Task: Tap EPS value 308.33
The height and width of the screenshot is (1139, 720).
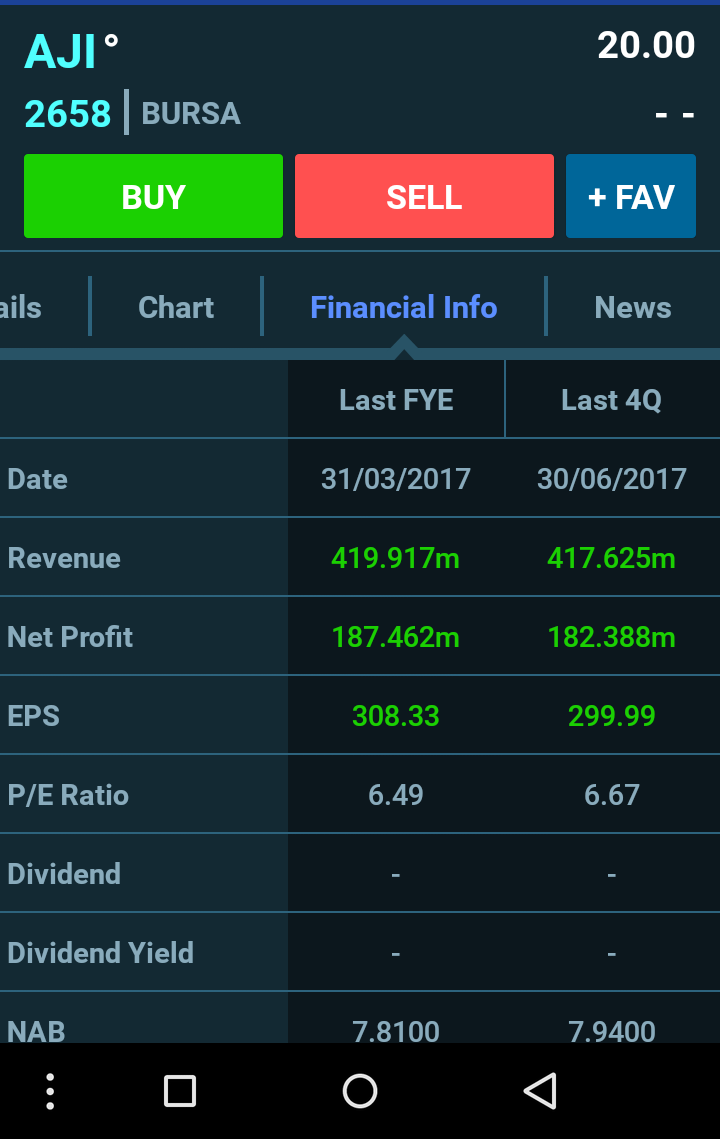Action: pyautogui.click(x=396, y=716)
